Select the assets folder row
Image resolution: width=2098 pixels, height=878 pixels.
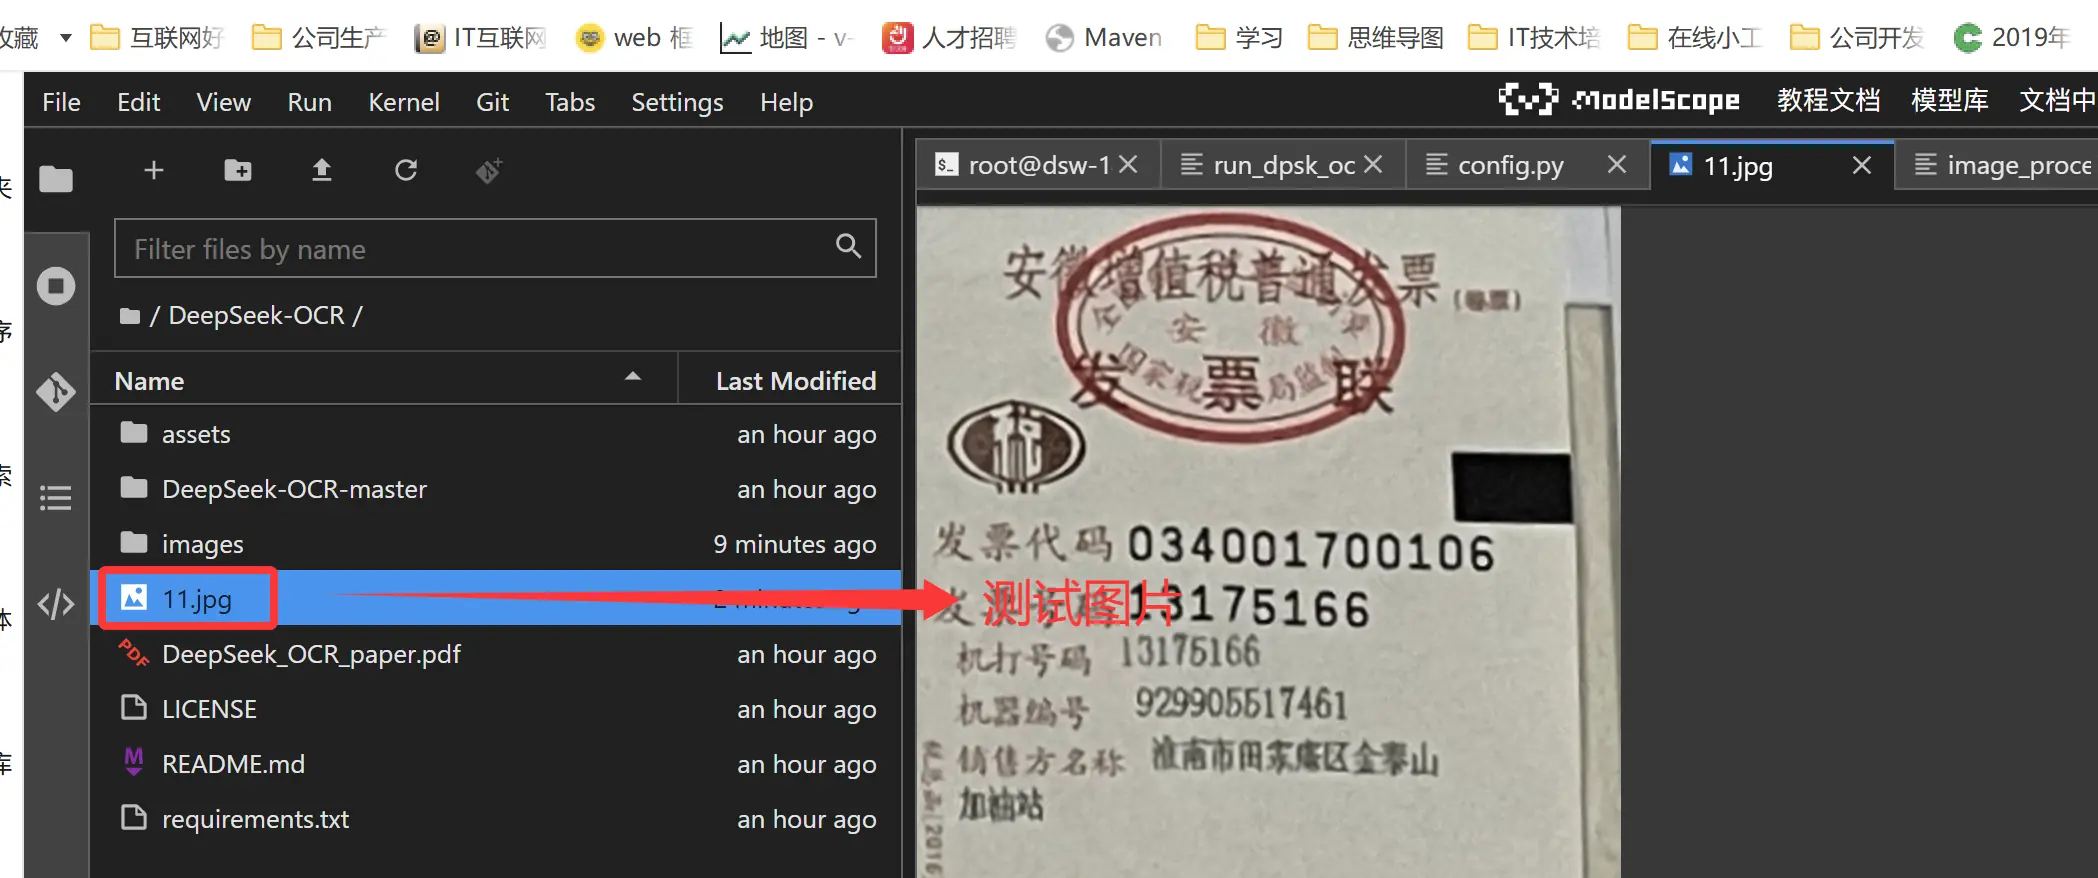click(496, 434)
